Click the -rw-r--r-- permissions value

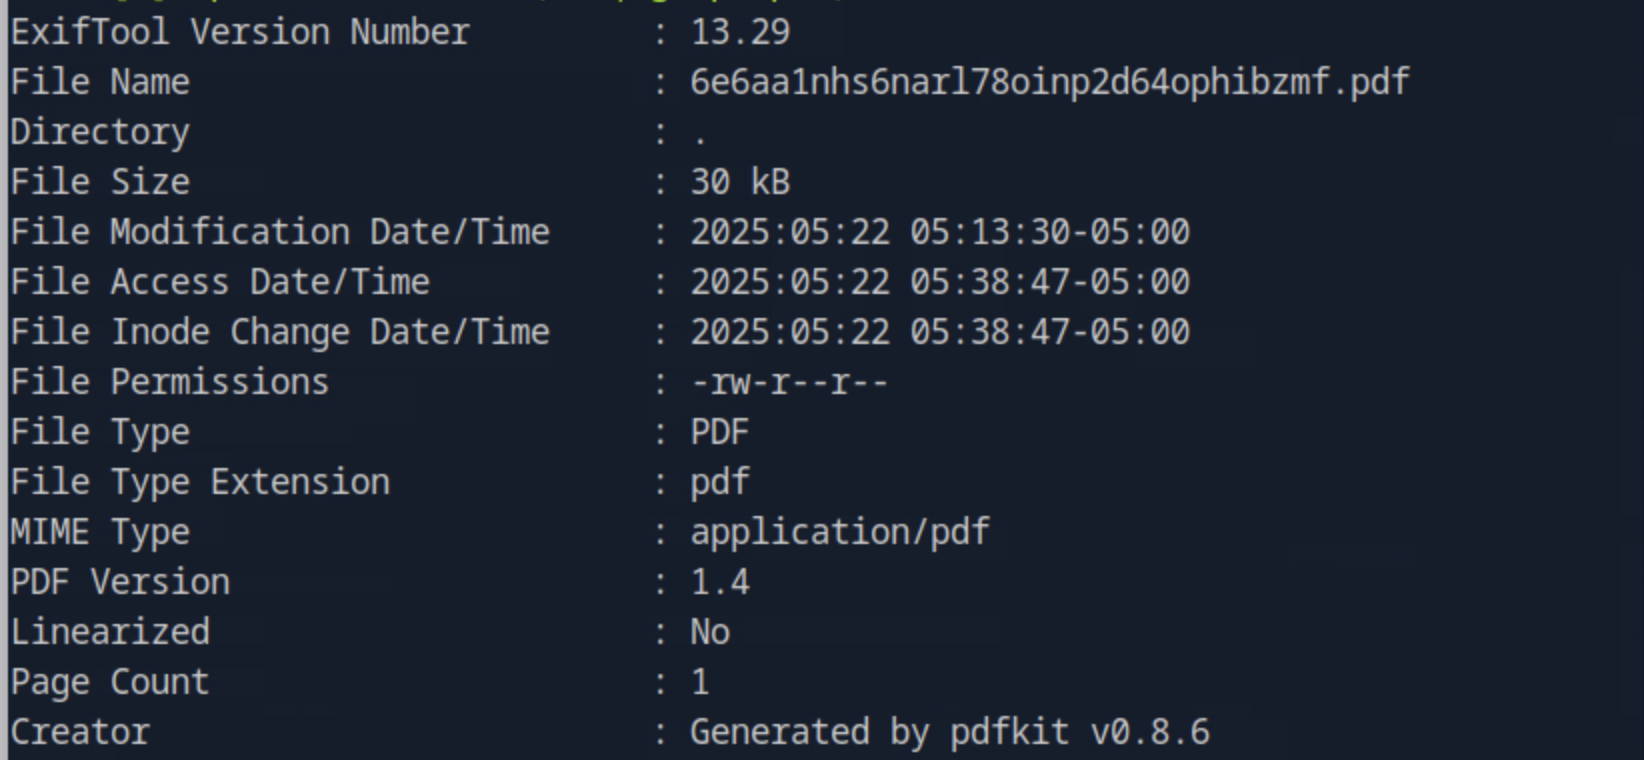[x=789, y=382]
